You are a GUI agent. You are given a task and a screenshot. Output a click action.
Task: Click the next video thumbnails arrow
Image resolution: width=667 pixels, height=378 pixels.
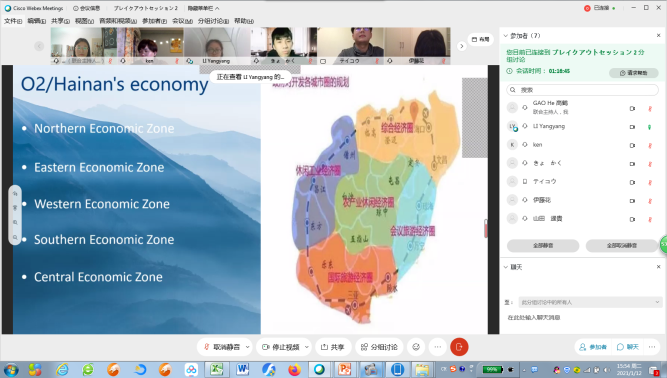click(x=462, y=46)
